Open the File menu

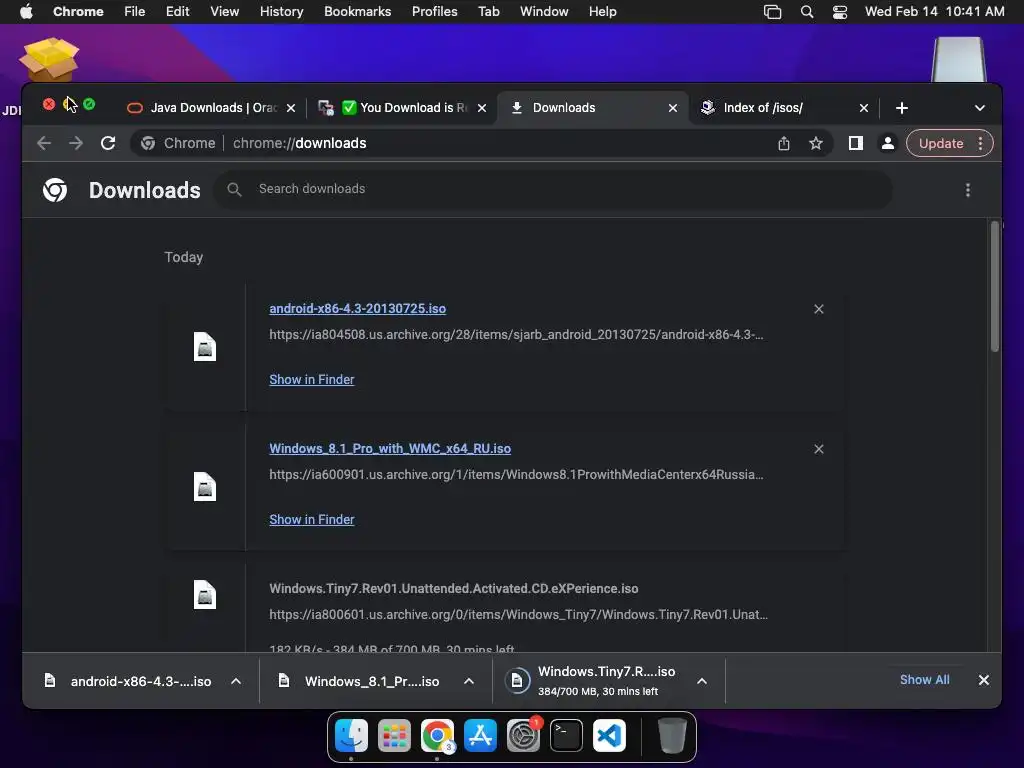coord(135,12)
